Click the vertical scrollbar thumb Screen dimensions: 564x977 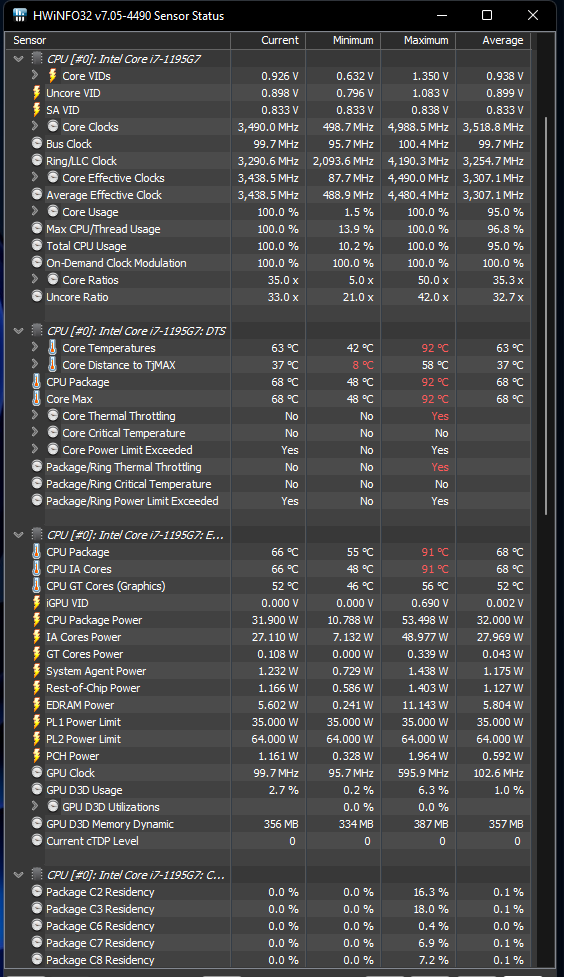546,315
